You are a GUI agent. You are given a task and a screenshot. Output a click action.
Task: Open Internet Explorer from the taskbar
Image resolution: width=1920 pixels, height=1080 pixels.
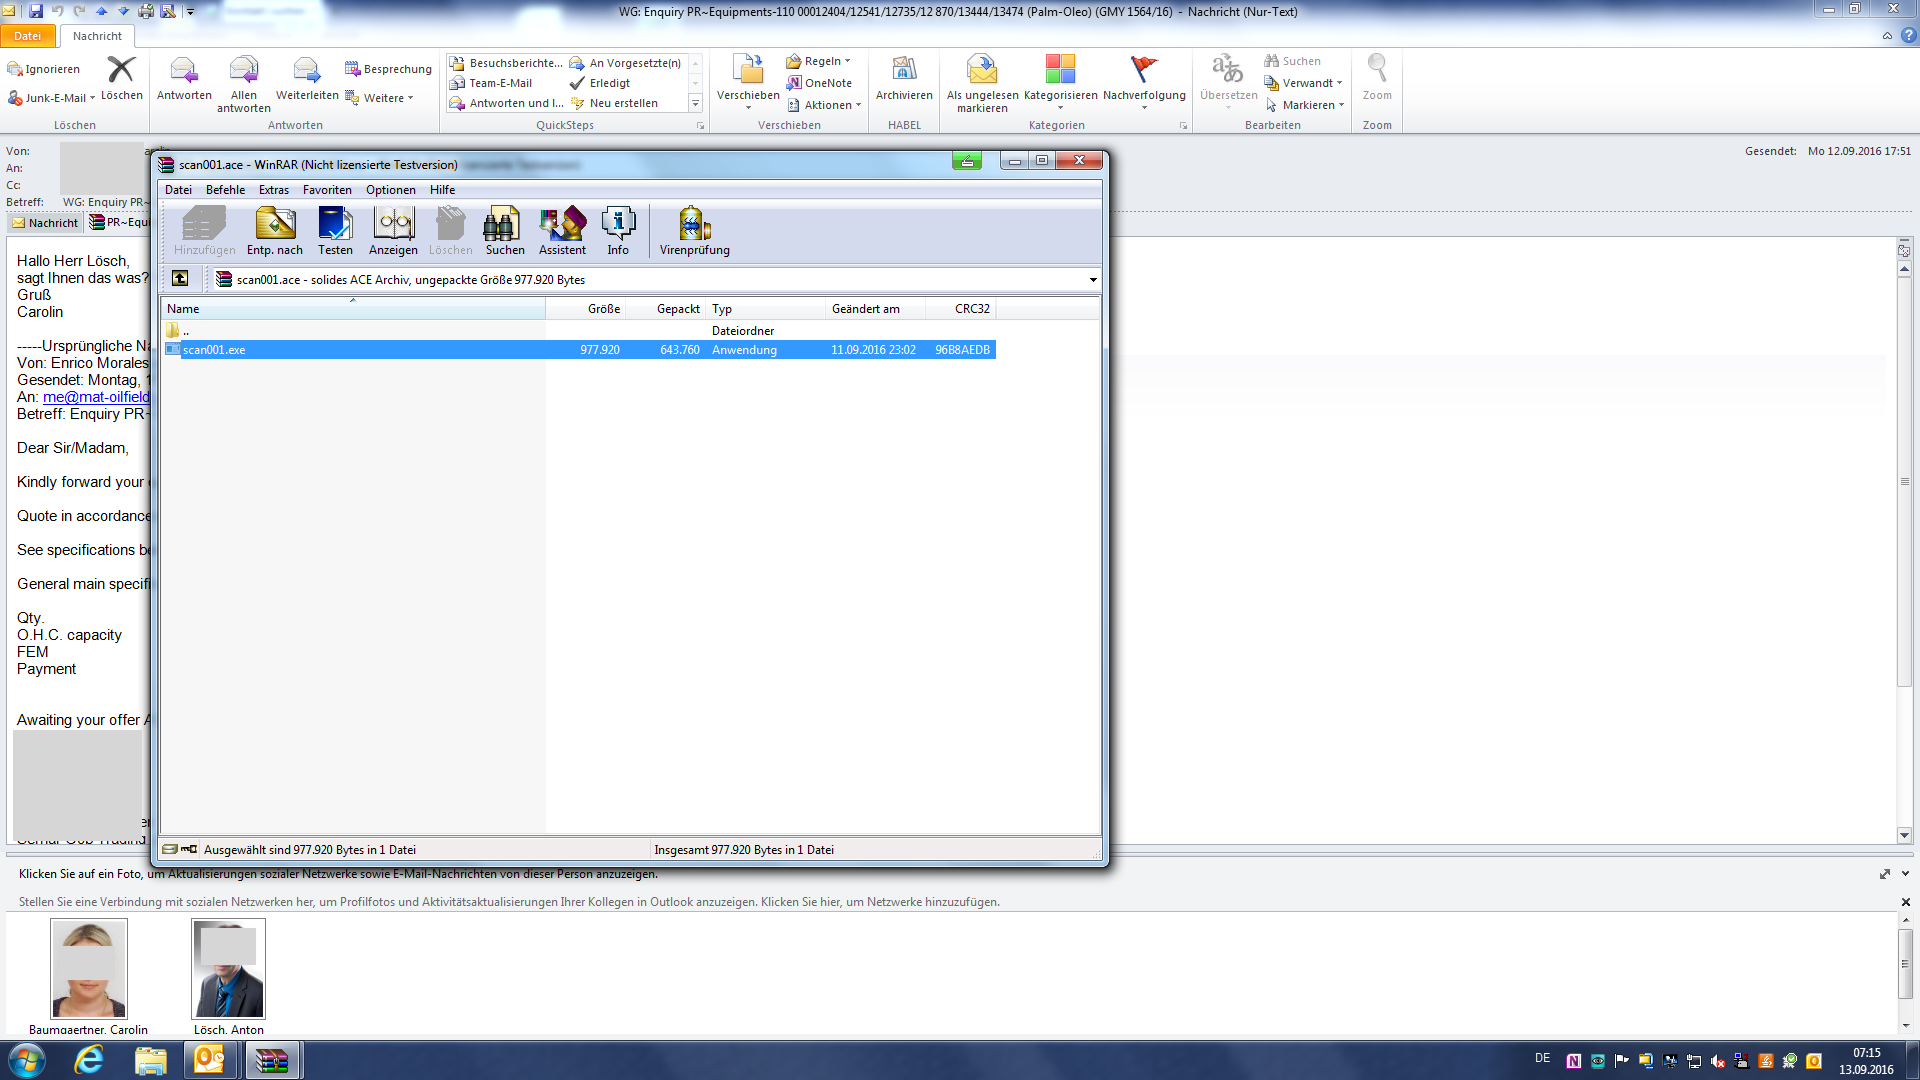(x=89, y=1060)
